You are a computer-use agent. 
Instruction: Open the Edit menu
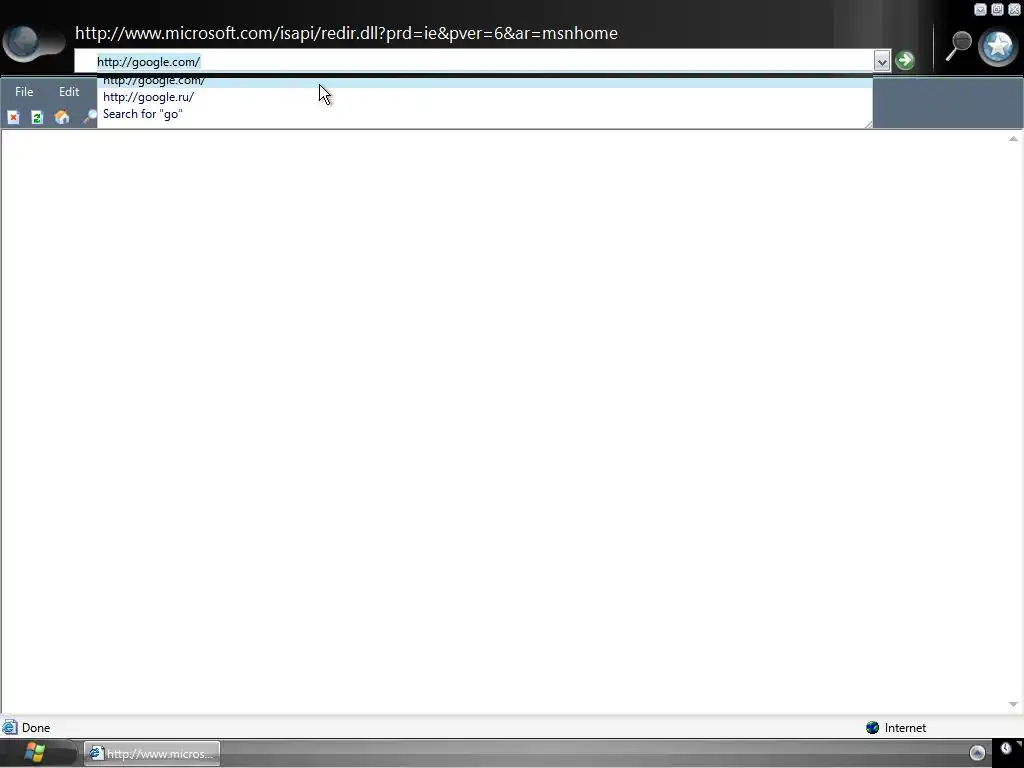(x=69, y=91)
